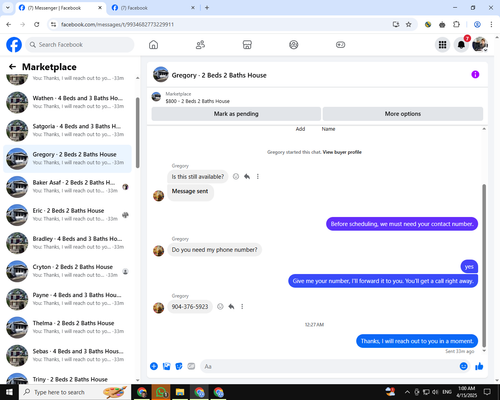Open Windows Start menu
Image resolution: width=500 pixels, height=400 pixels.
(9, 392)
